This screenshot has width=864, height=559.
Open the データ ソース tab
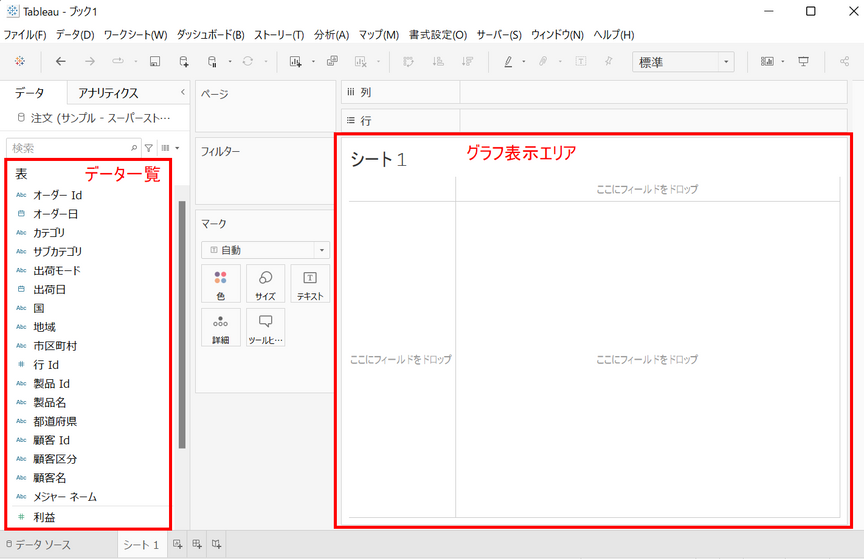(39, 545)
